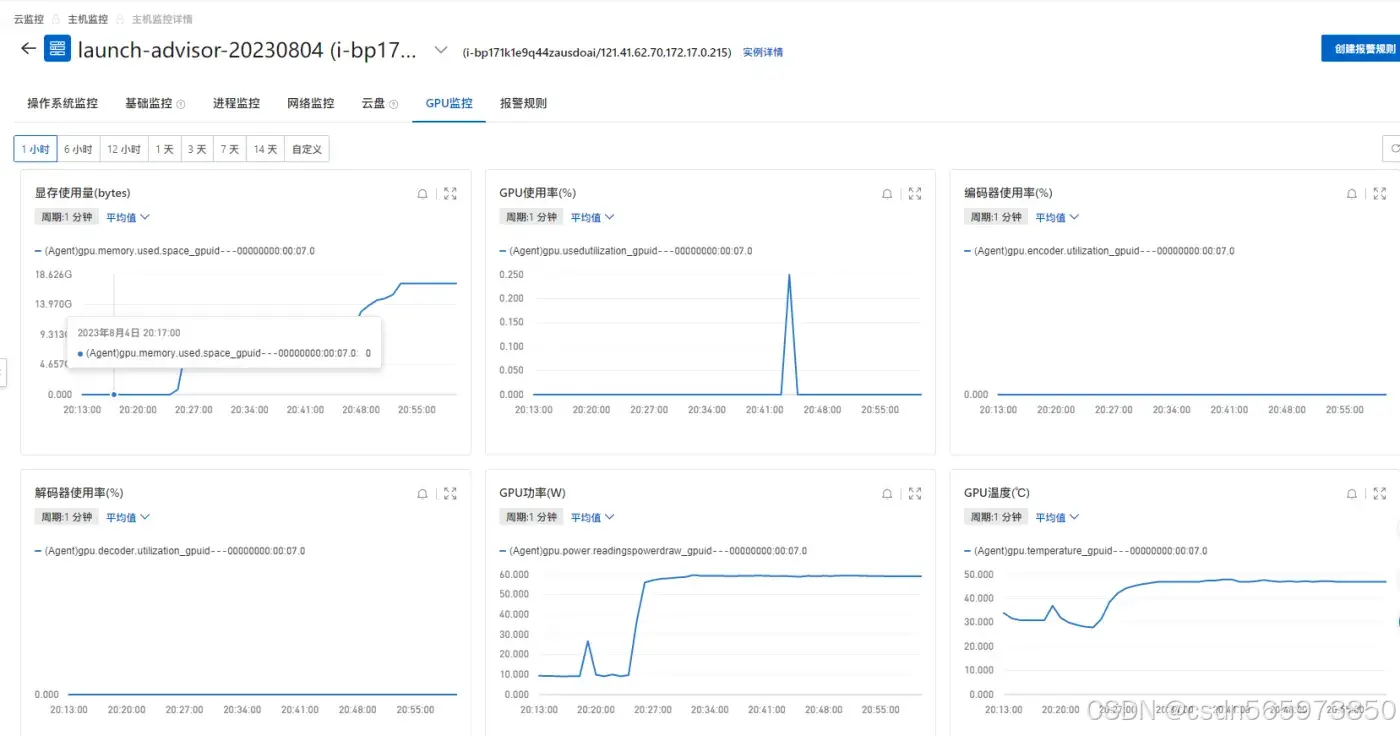The image size is (1400, 736).
Task: Click alarm bell icon on 解码器使用率 chart
Action: point(422,494)
